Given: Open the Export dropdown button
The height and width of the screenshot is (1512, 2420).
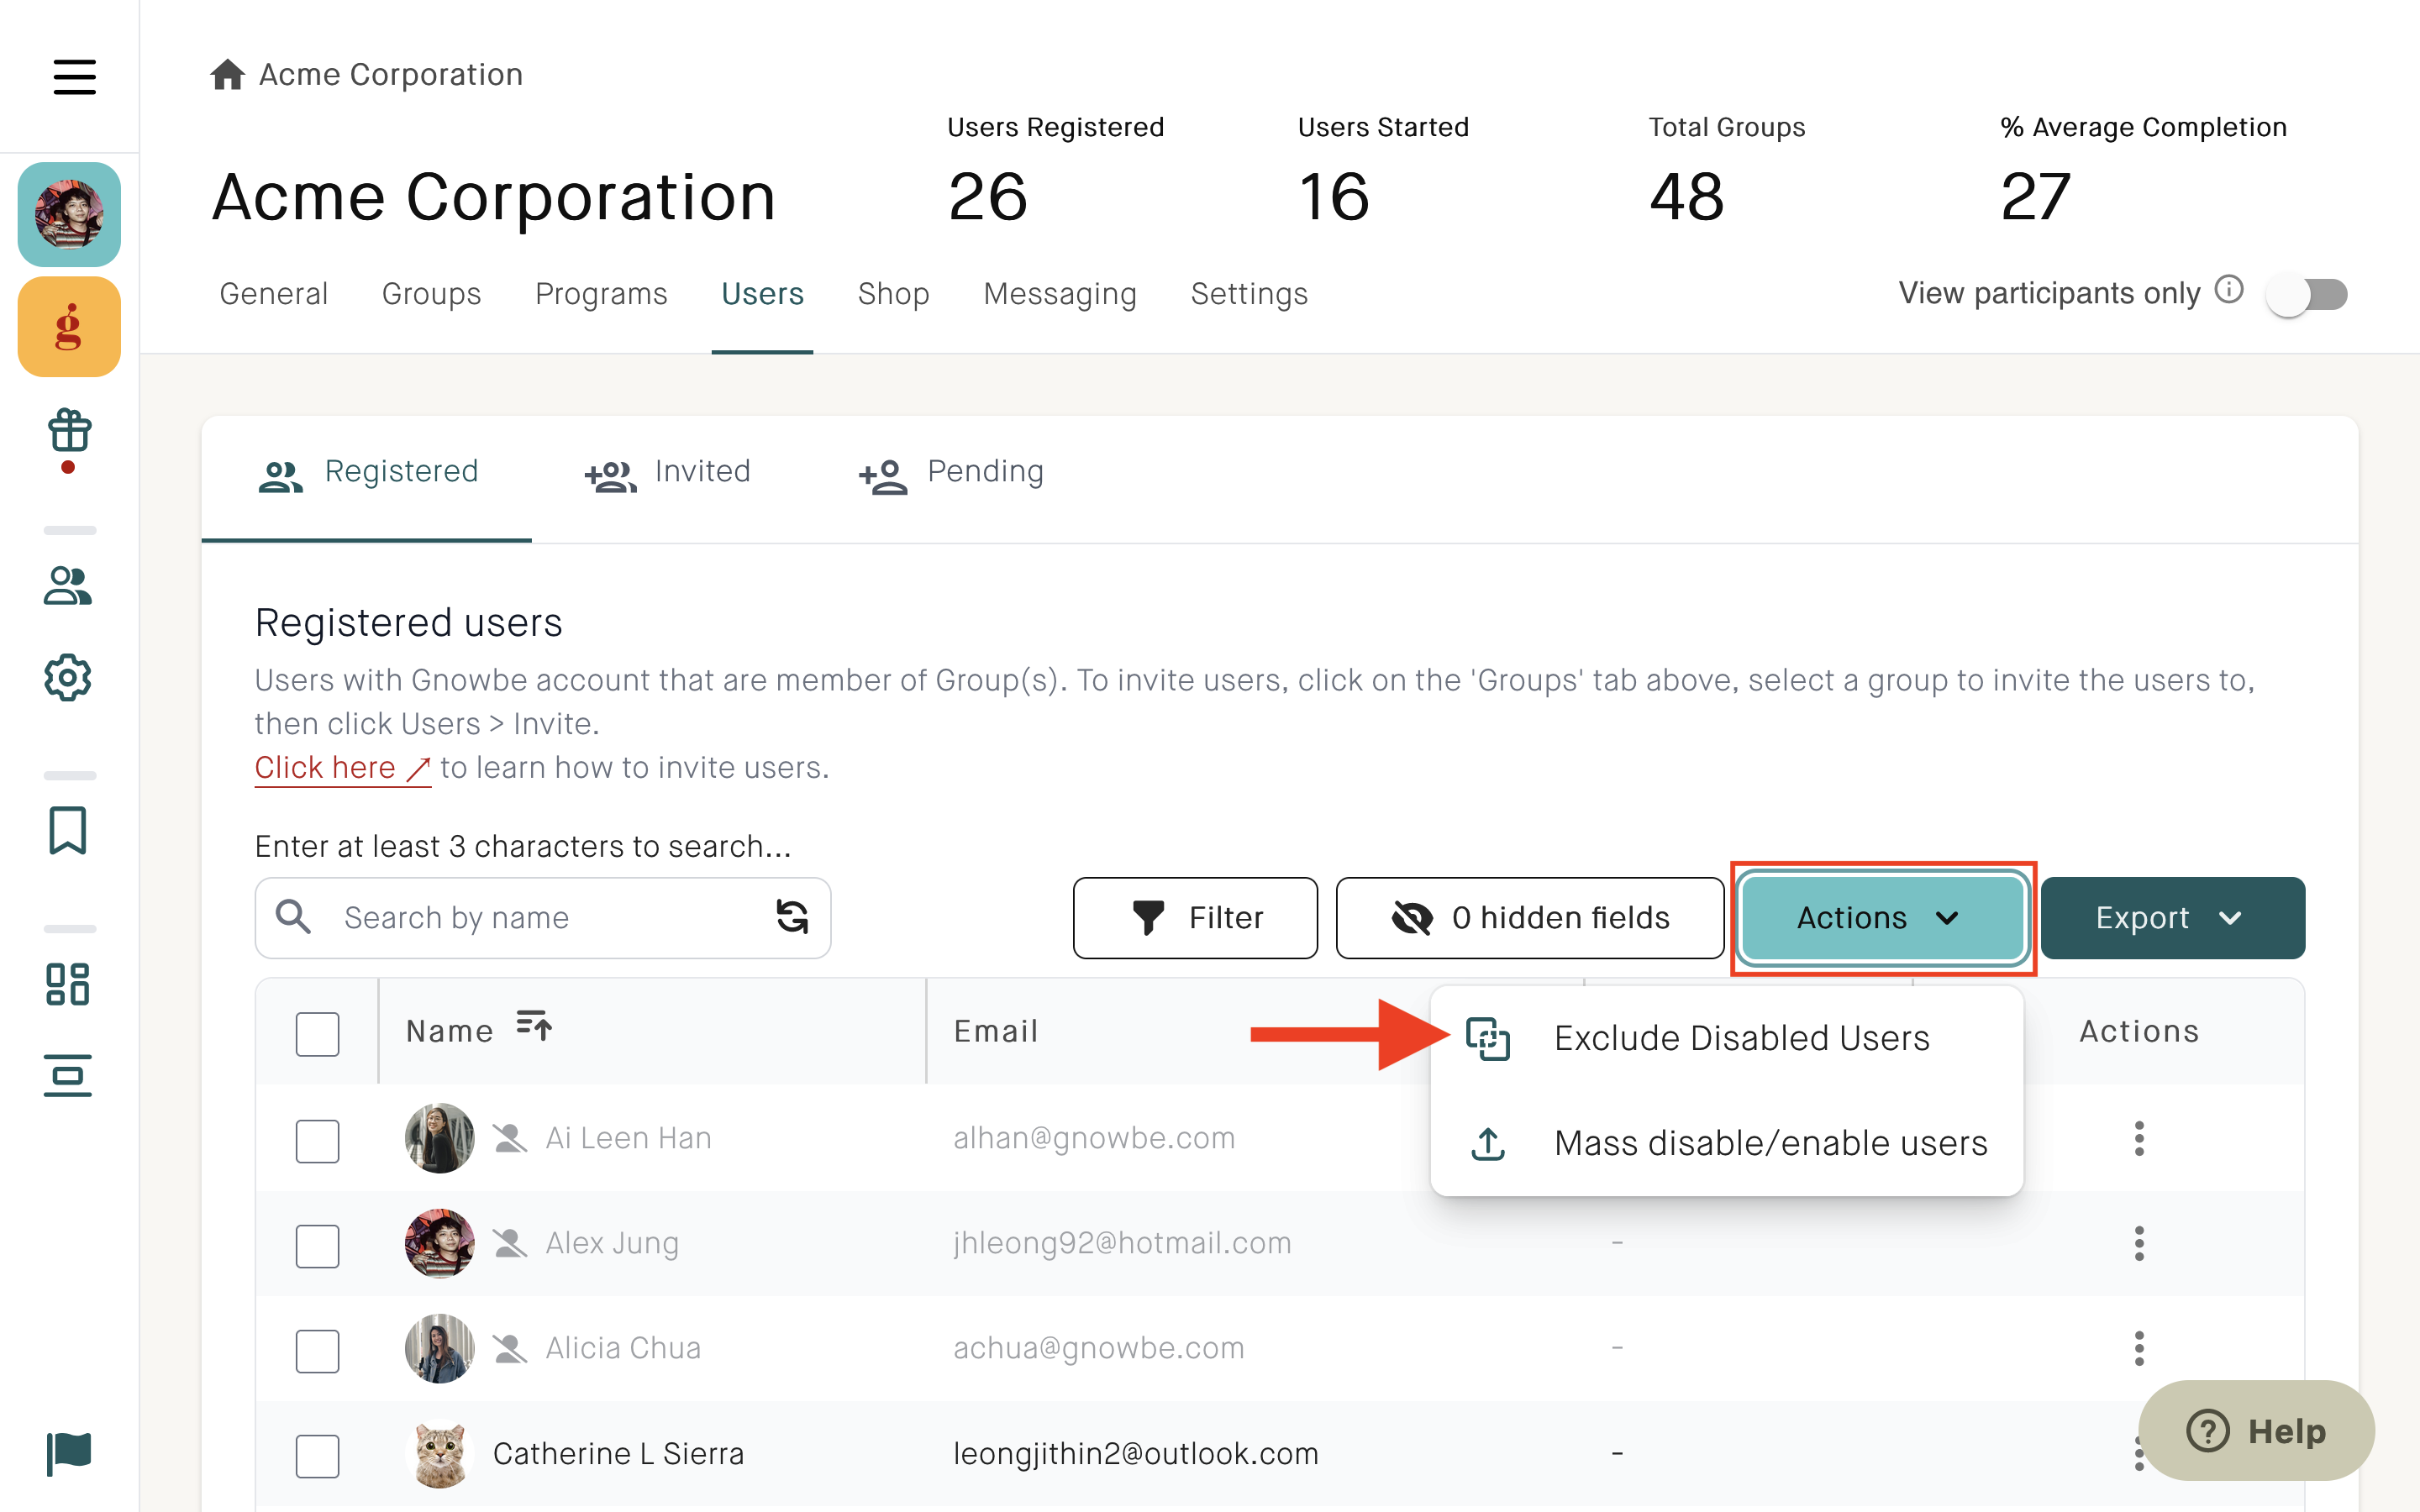Looking at the screenshot, I should click(x=2172, y=917).
